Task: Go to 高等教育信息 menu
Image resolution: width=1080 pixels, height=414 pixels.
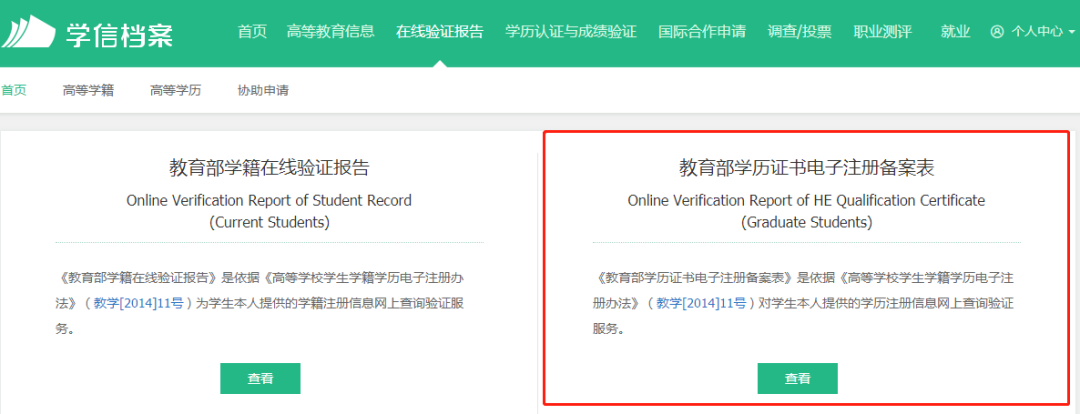Action: tap(331, 32)
